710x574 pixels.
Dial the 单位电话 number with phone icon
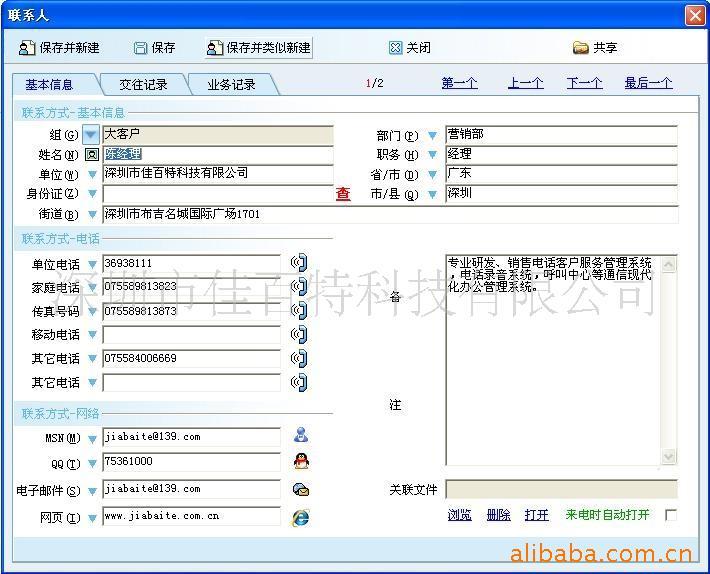(299, 263)
